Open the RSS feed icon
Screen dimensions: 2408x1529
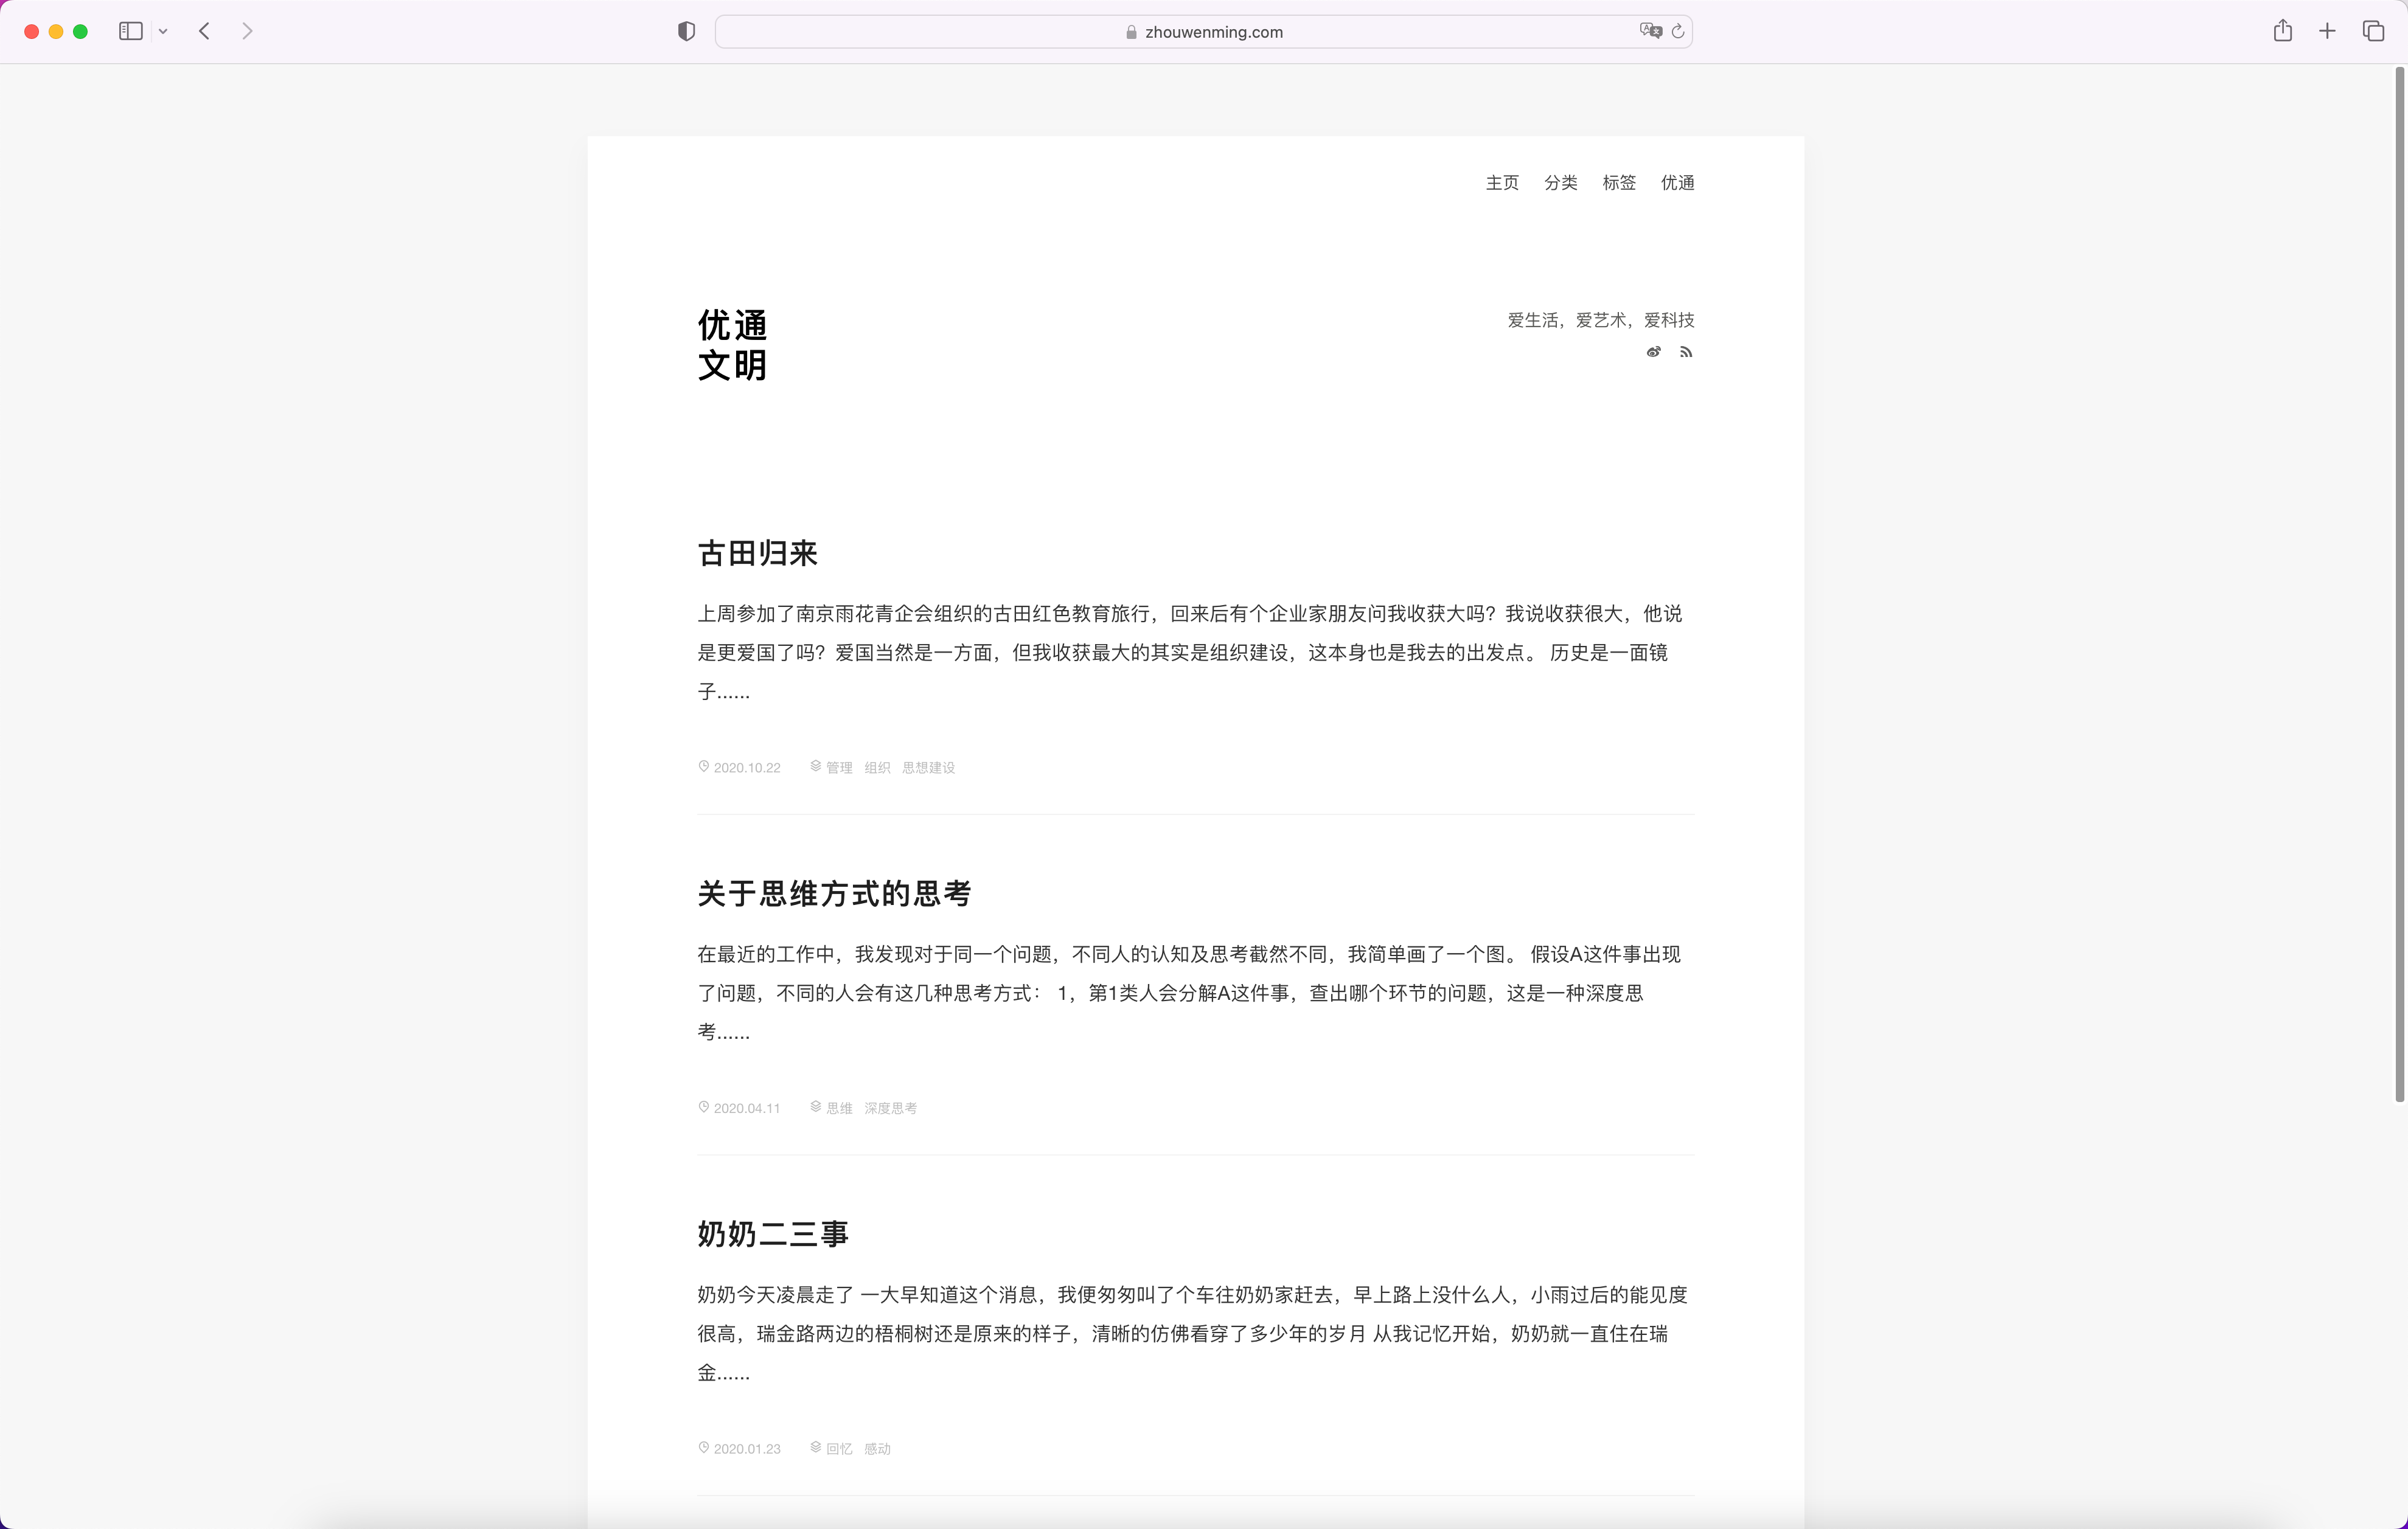(1686, 352)
